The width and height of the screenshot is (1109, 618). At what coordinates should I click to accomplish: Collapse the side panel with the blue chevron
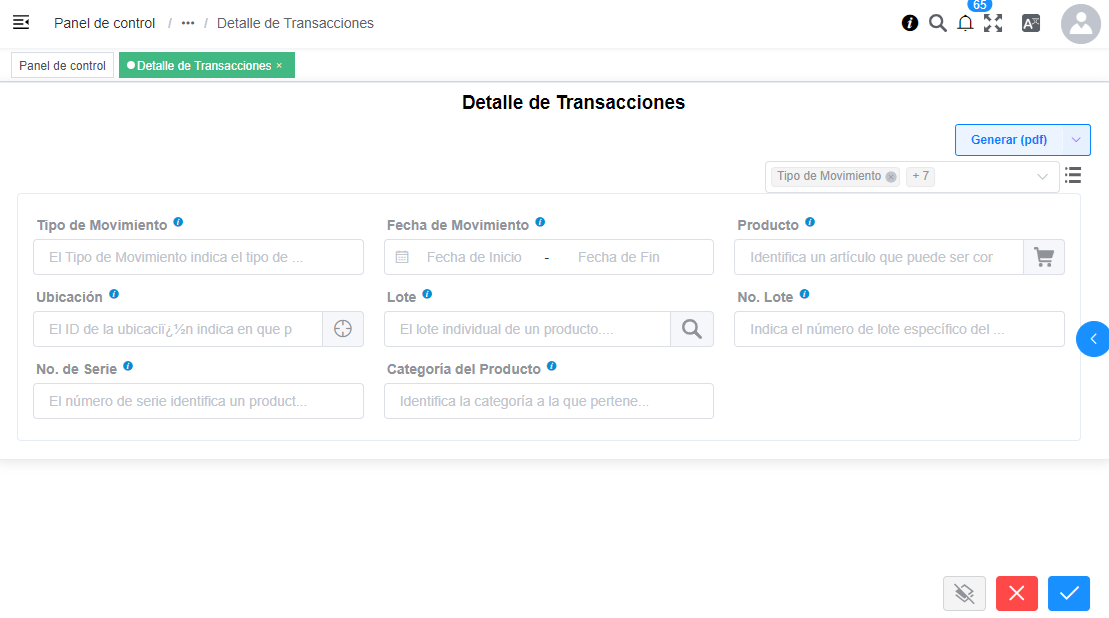pos(1093,339)
